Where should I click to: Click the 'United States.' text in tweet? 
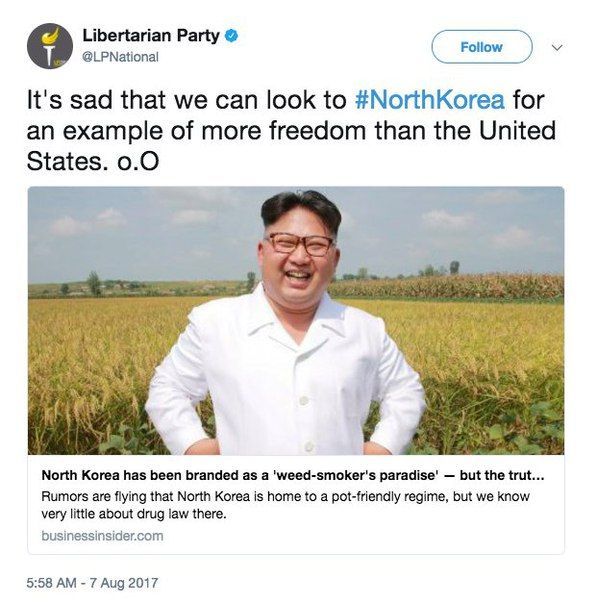coord(292,146)
